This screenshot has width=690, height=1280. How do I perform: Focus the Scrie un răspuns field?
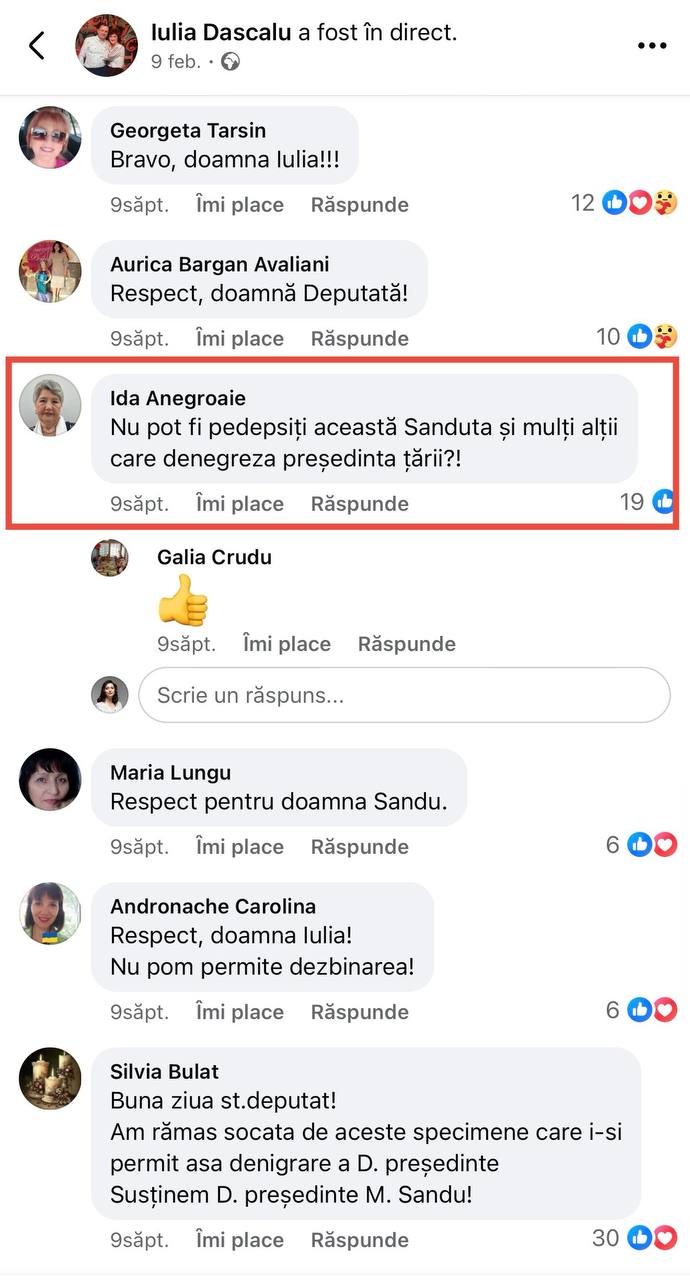[404, 695]
